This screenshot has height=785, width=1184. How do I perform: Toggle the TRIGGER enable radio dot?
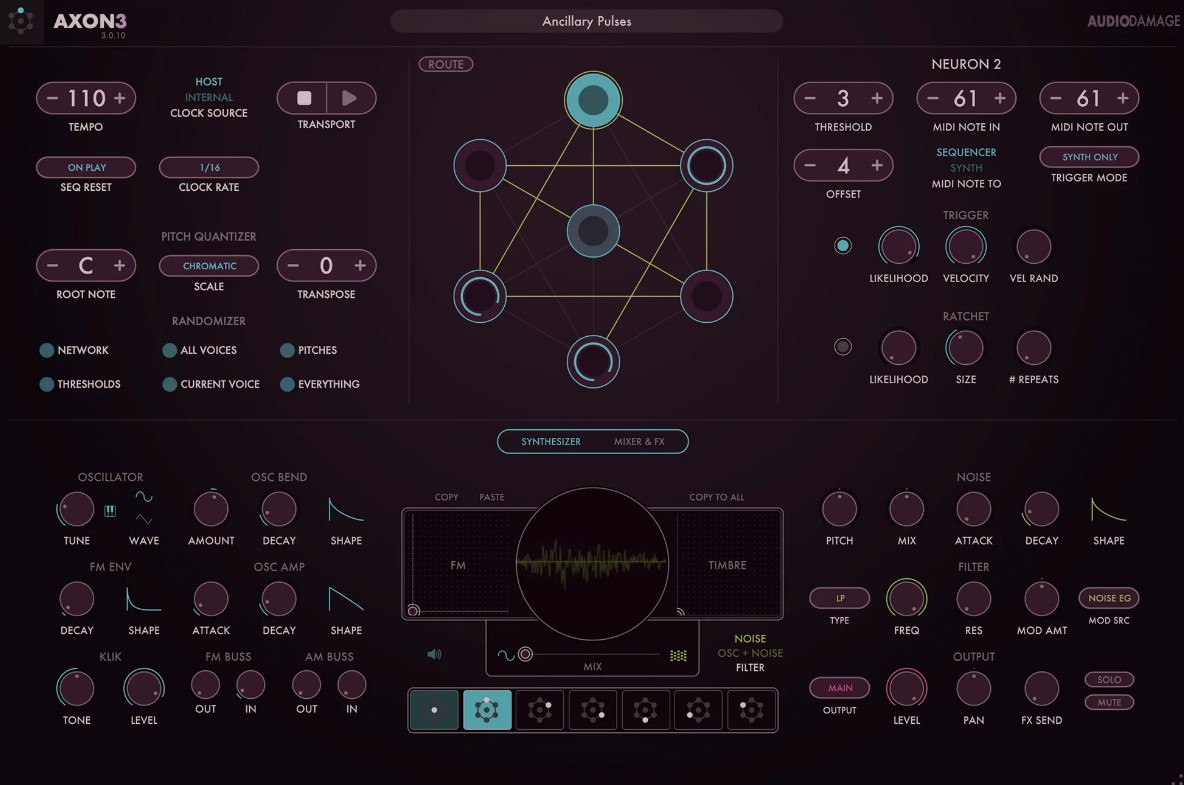pos(843,245)
